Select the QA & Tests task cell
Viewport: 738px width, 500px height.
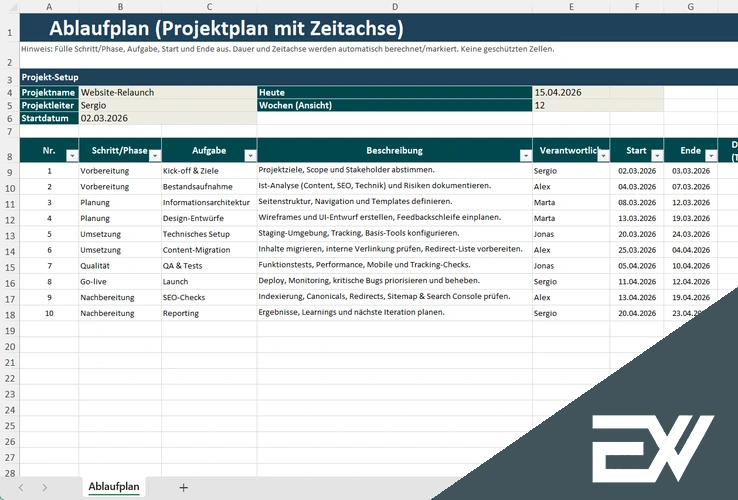209,266
